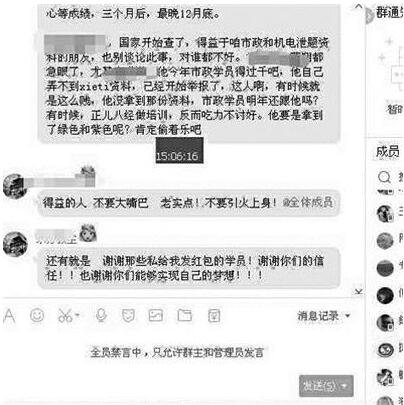
Task: Open first sender's avatar in chat
Action: click(x=15, y=186)
